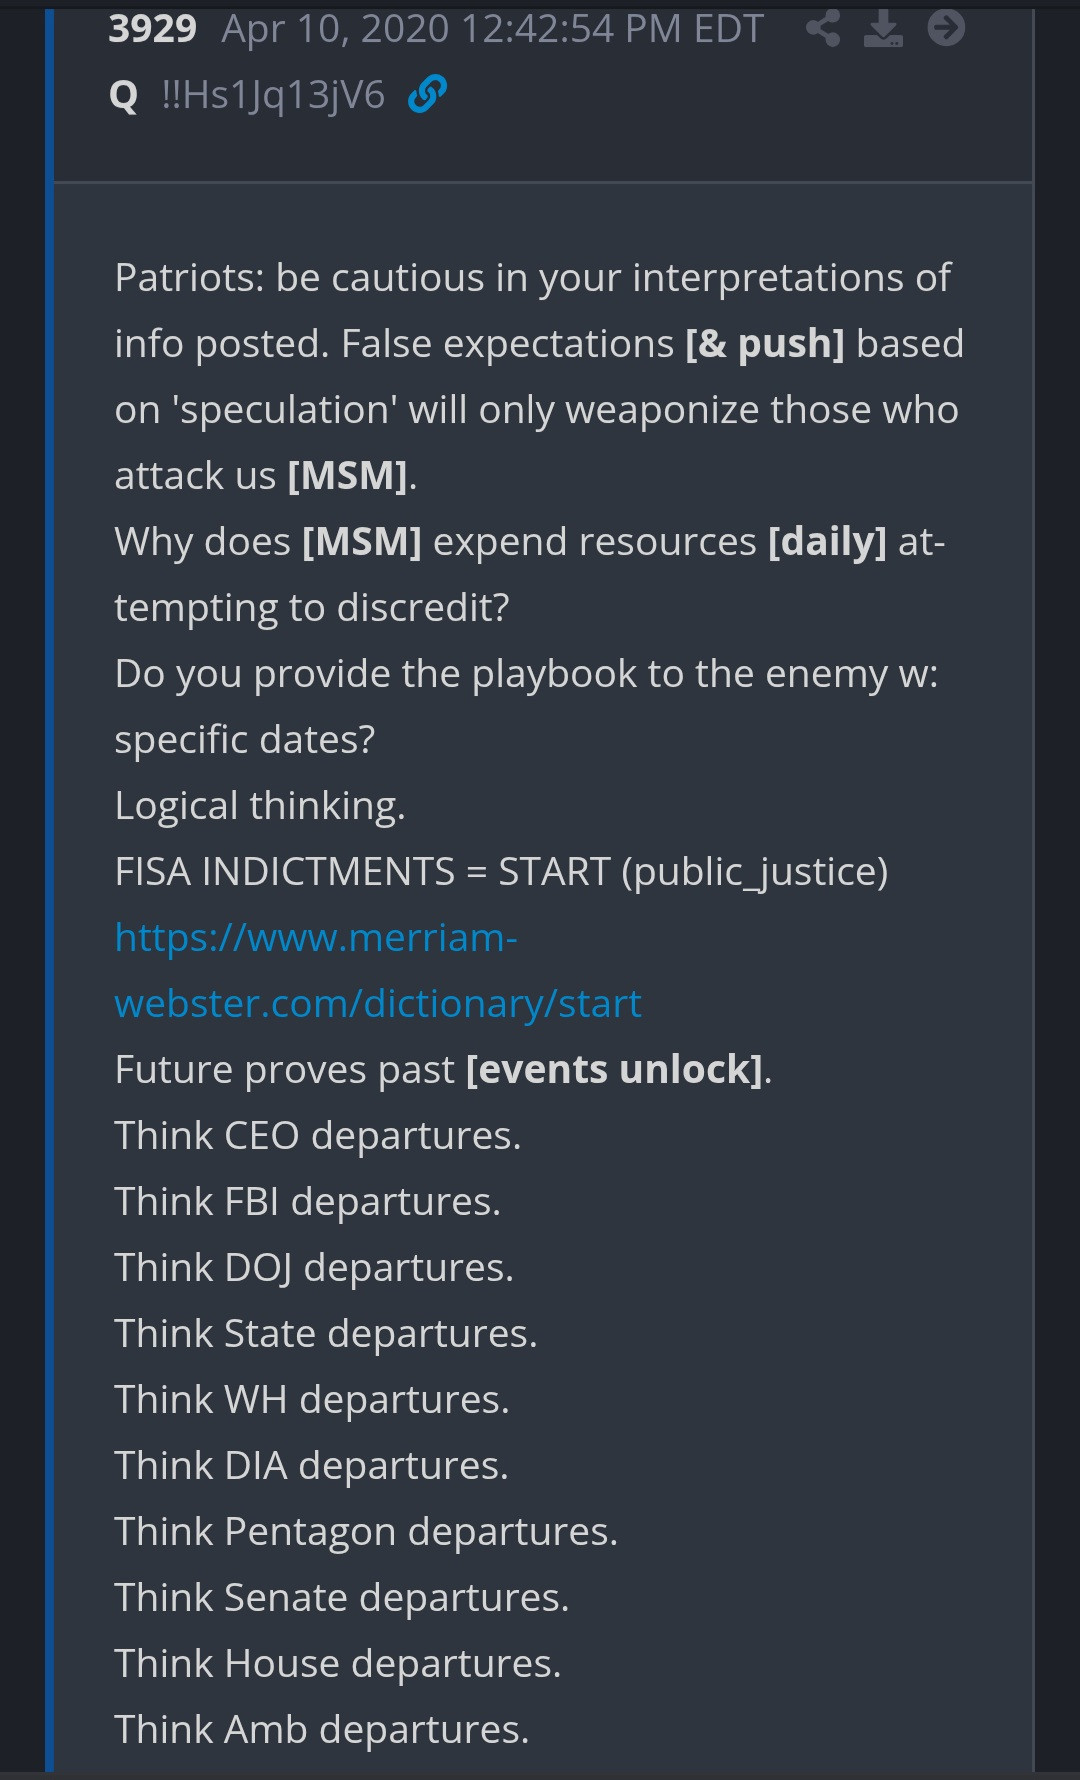Click the 'Think Amb departures.' line
The width and height of the screenshot is (1080, 1780).
point(322,1730)
